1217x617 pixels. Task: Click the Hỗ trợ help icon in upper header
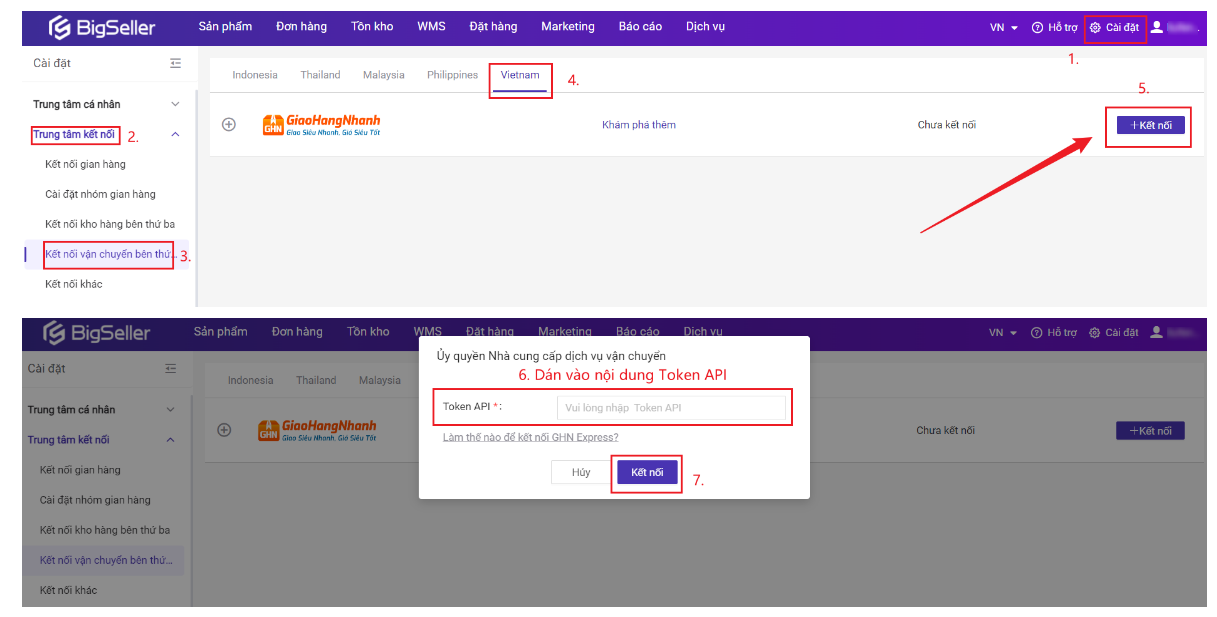click(1054, 27)
